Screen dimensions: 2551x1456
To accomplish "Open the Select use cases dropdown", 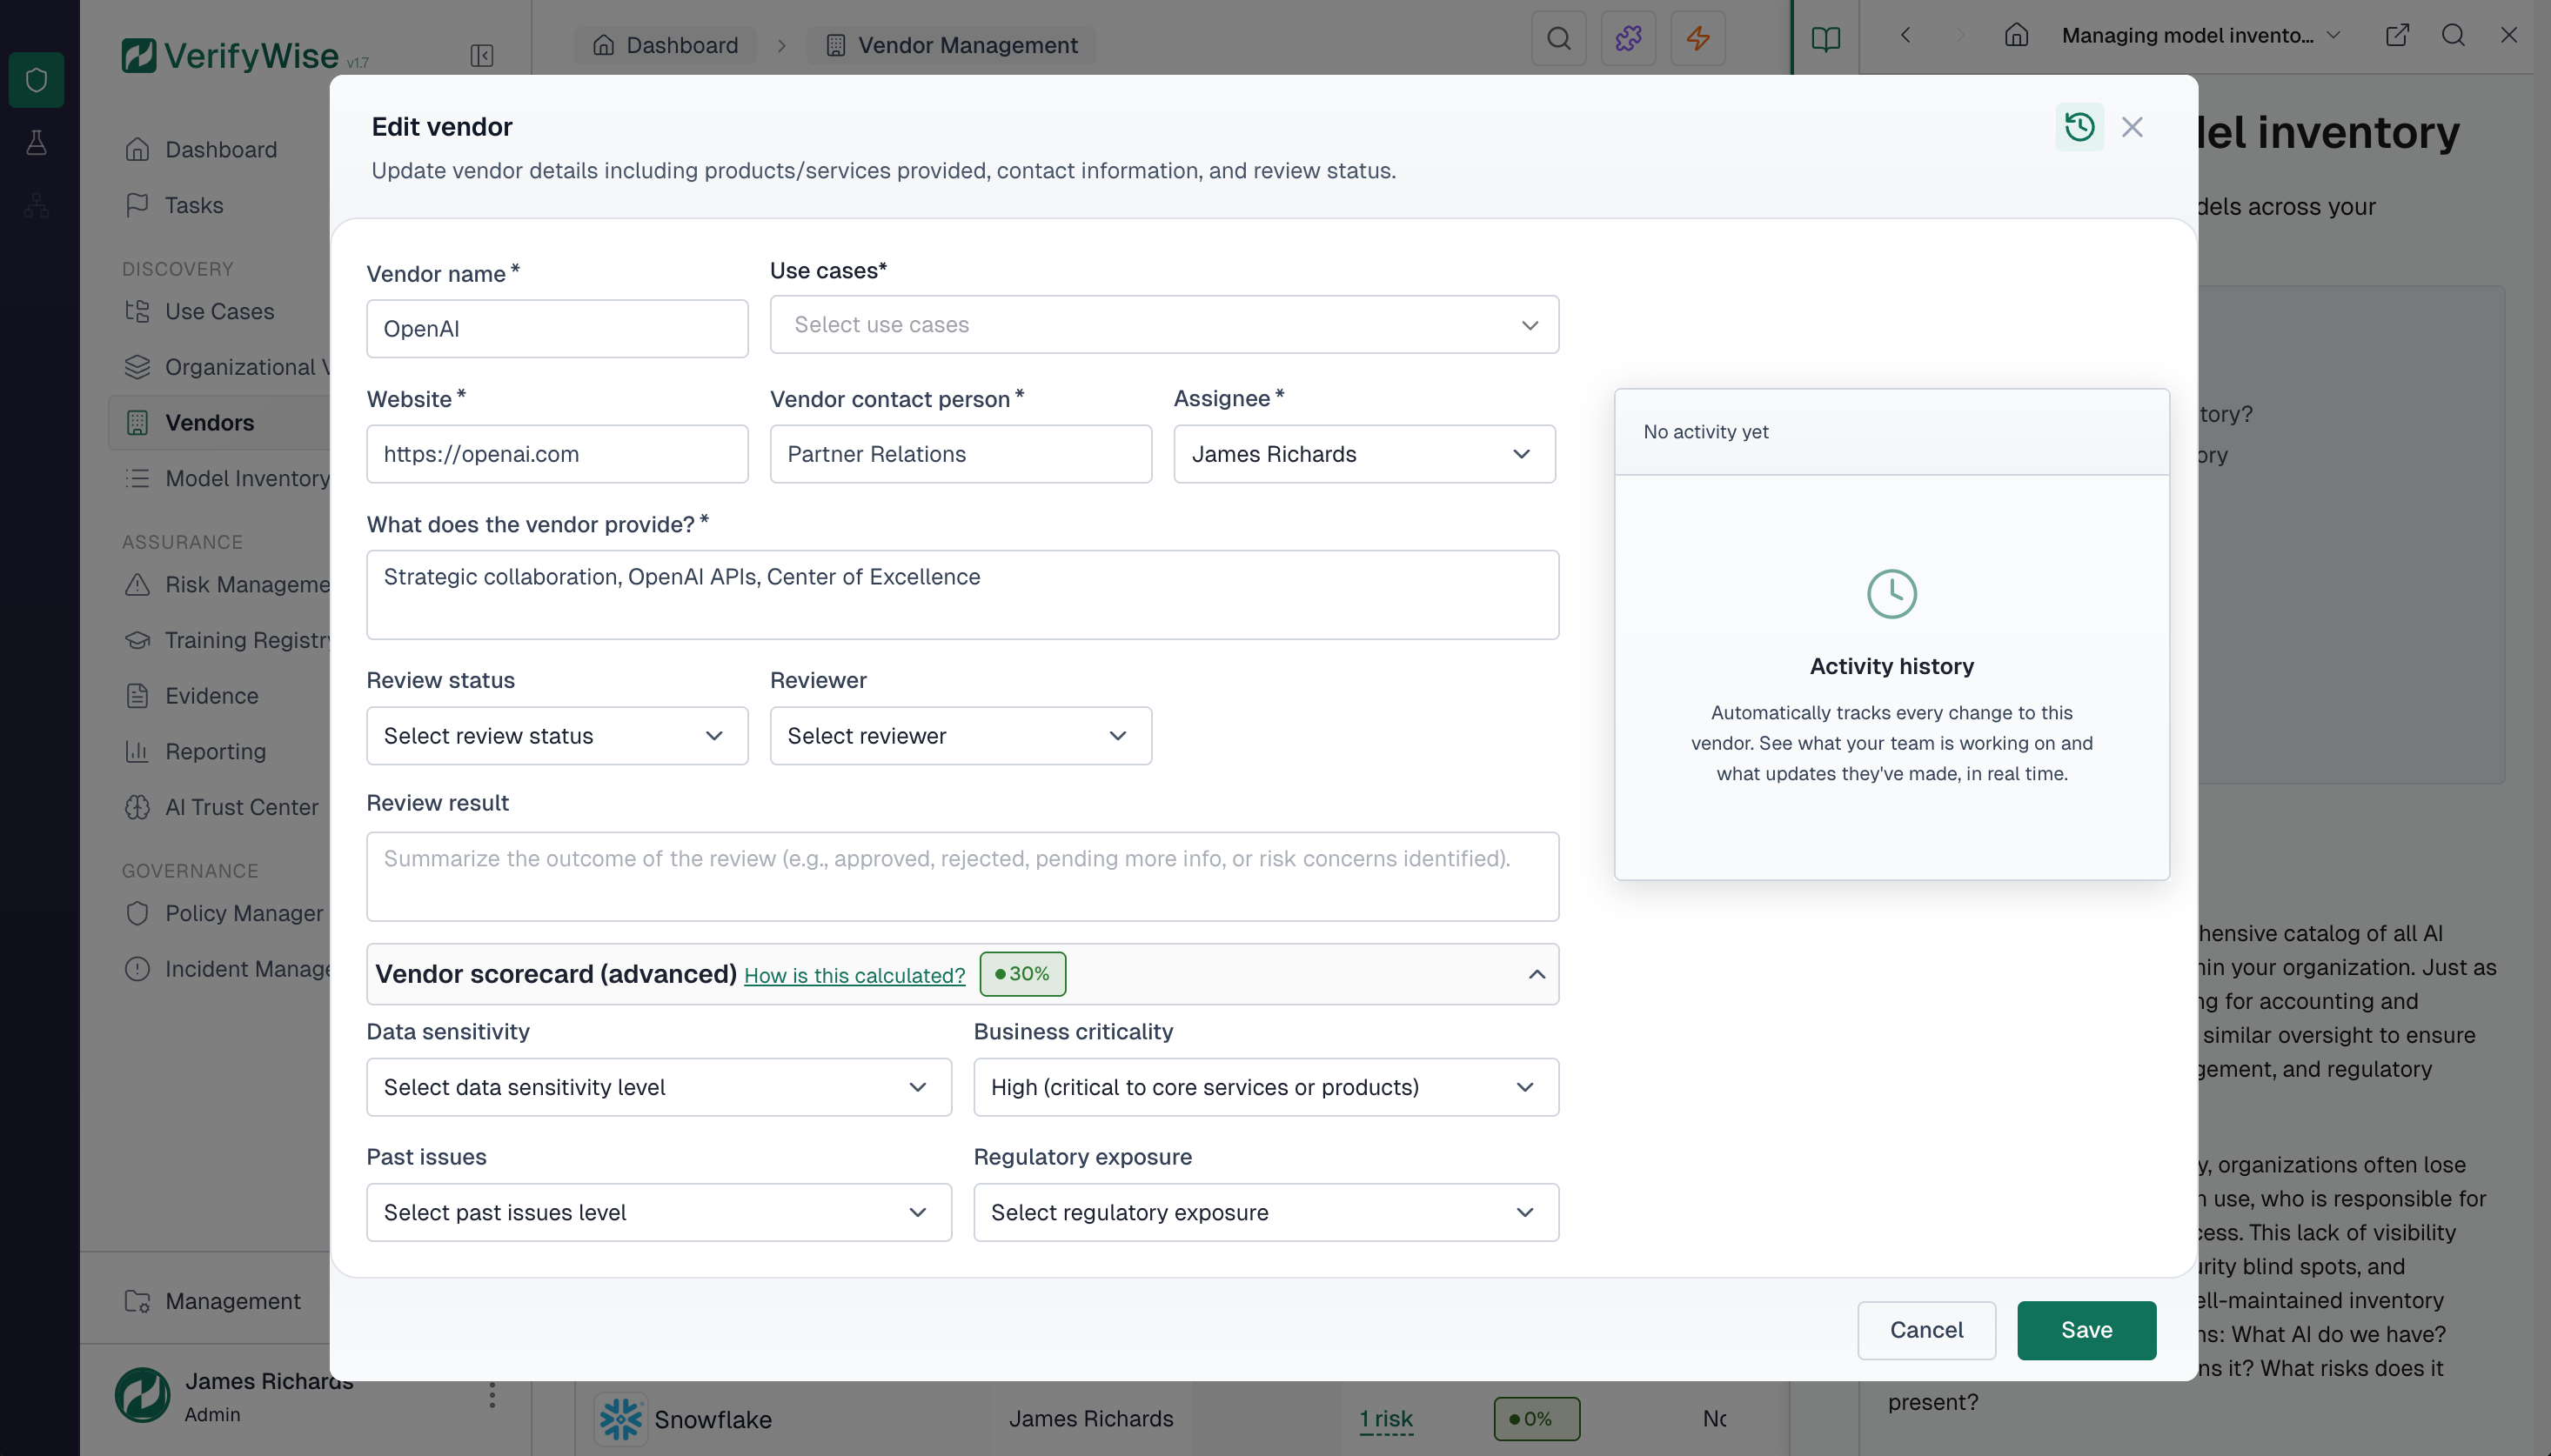I will coord(1163,325).
